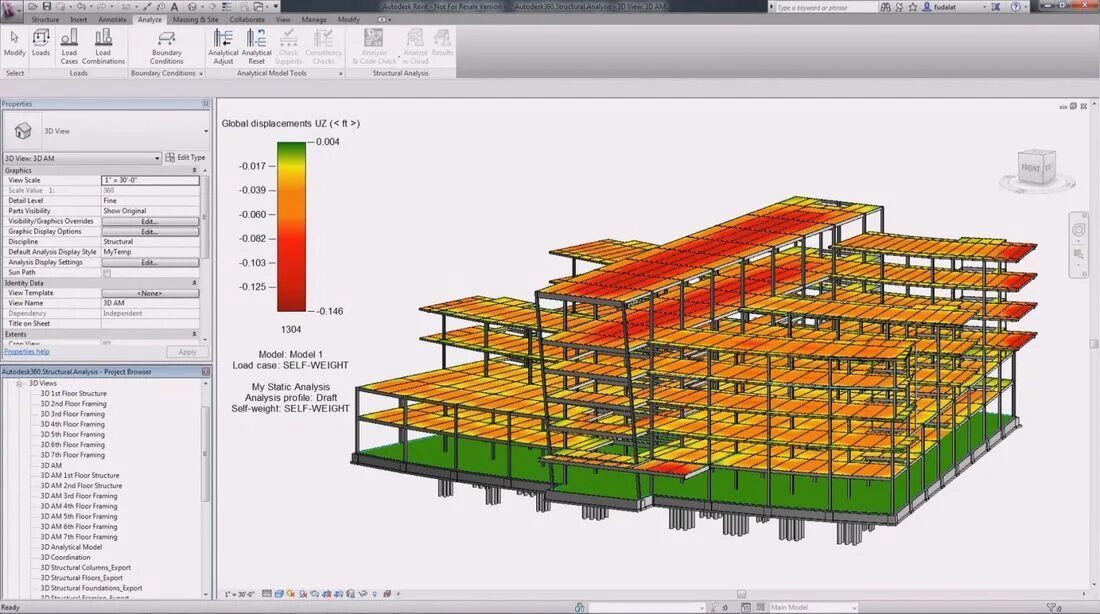Select '3D AM 4th Floor Framing' view
This screenshot has height=614, width=1100.
coord(79,506)
